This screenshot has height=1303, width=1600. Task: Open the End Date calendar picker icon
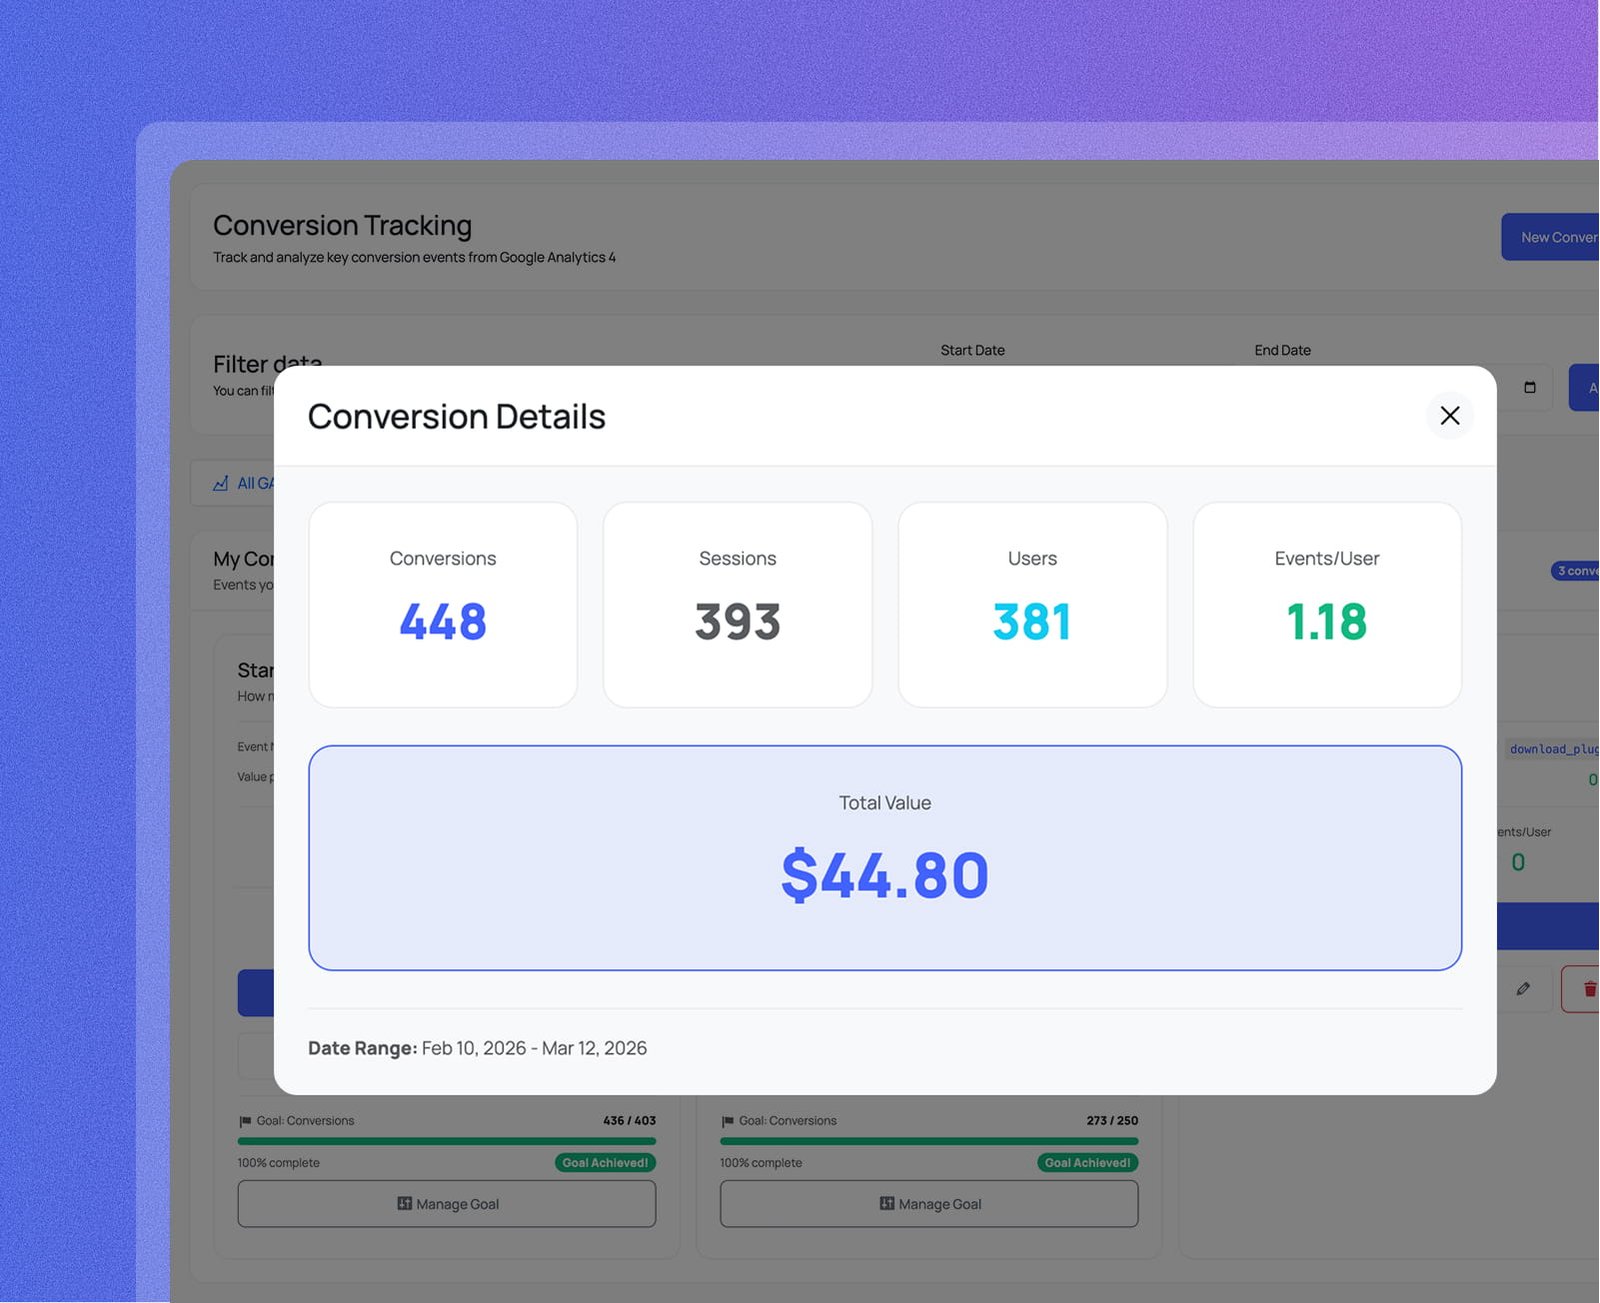pyautogui.click(x=1529, y=387)
